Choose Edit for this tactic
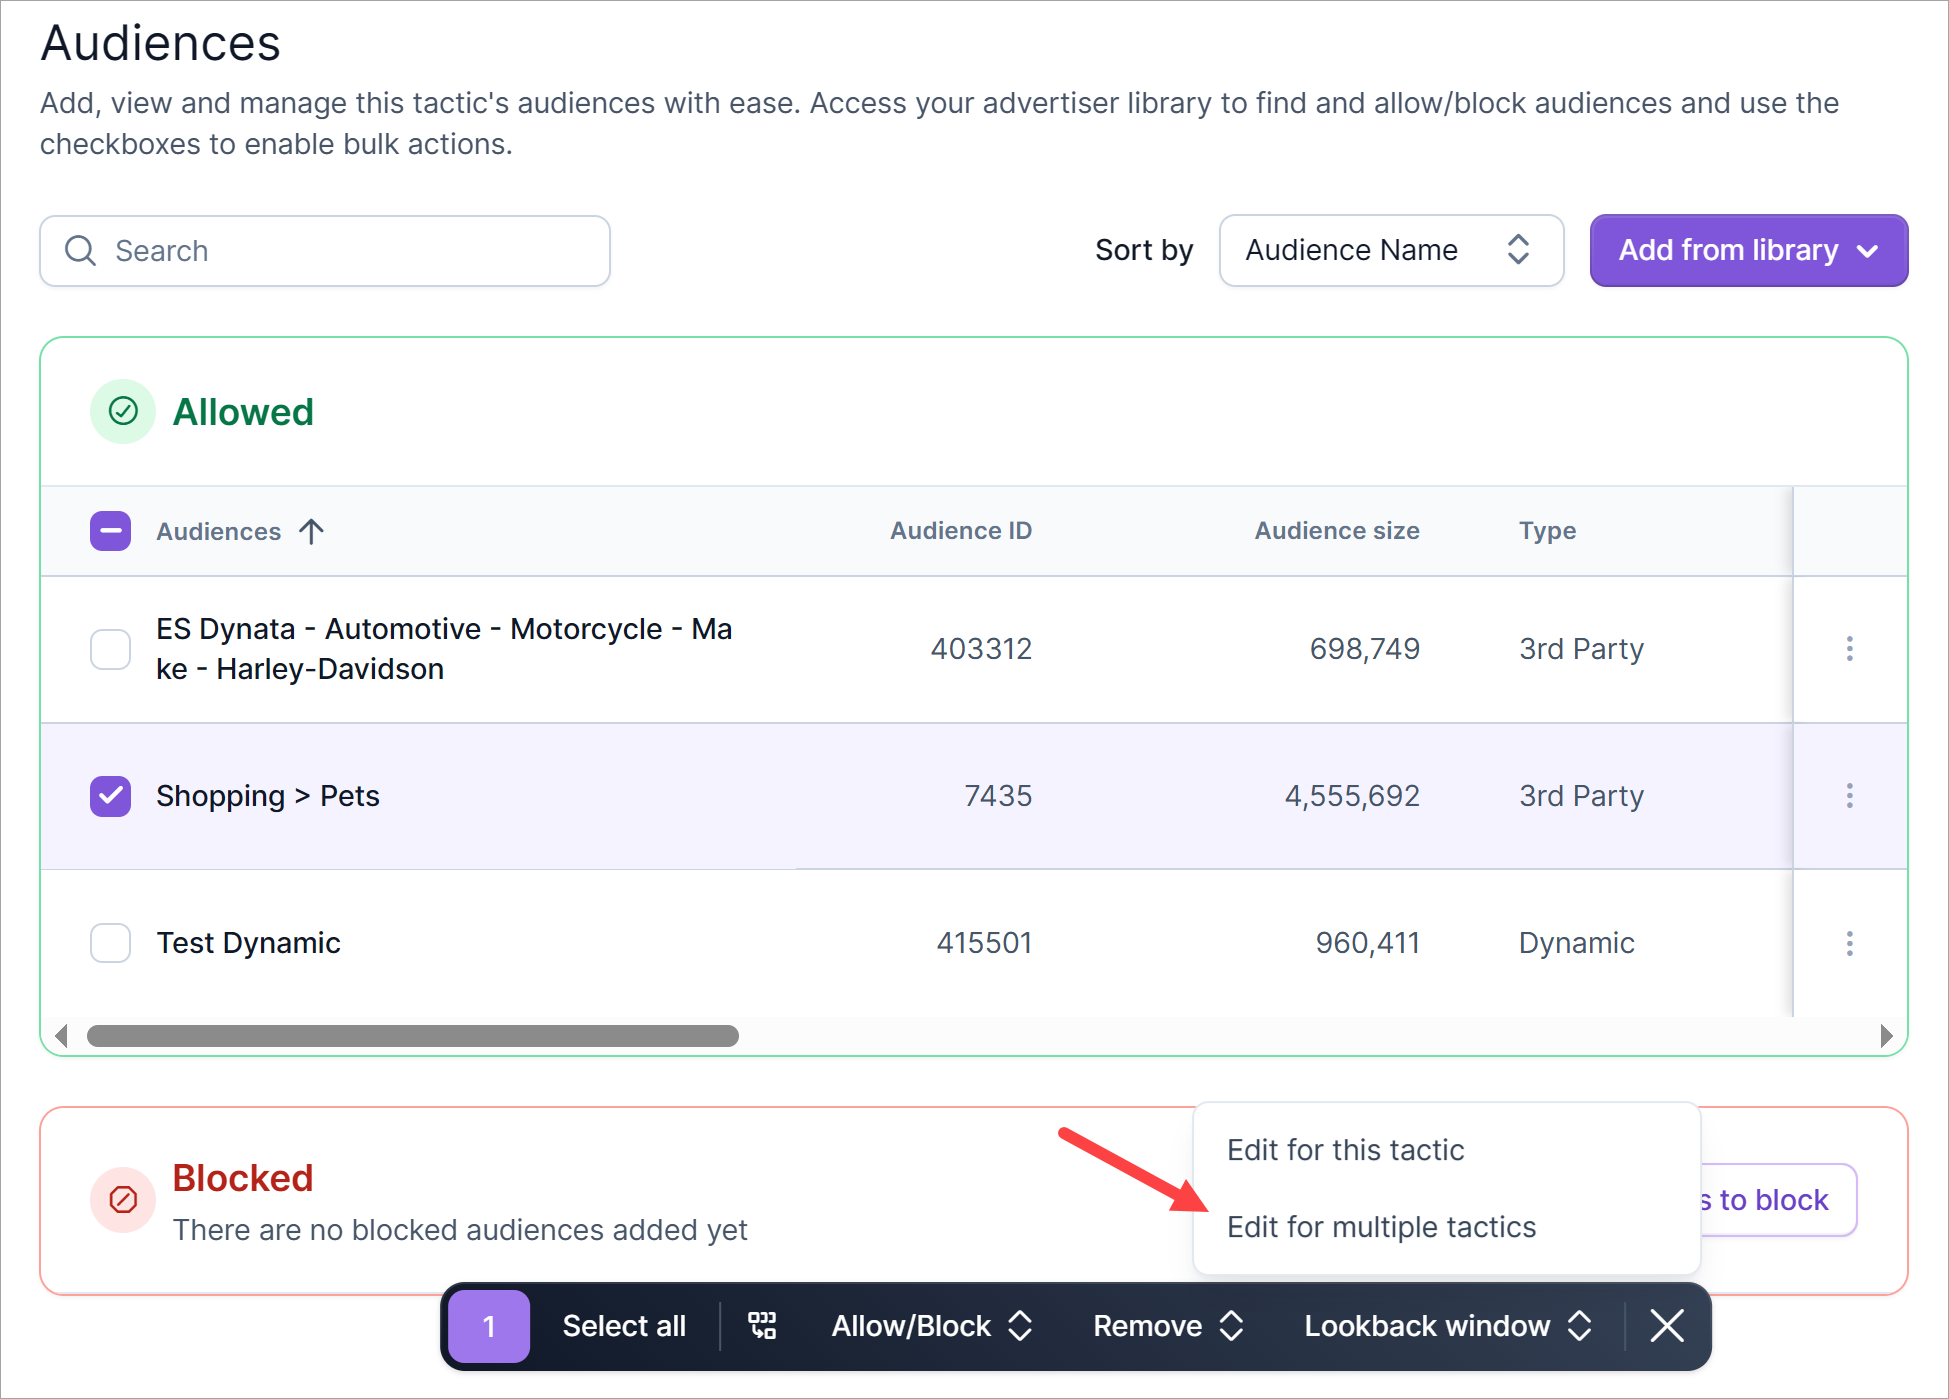The width and height of the screenshot is (1949, 1399). coord(1345,1150)
